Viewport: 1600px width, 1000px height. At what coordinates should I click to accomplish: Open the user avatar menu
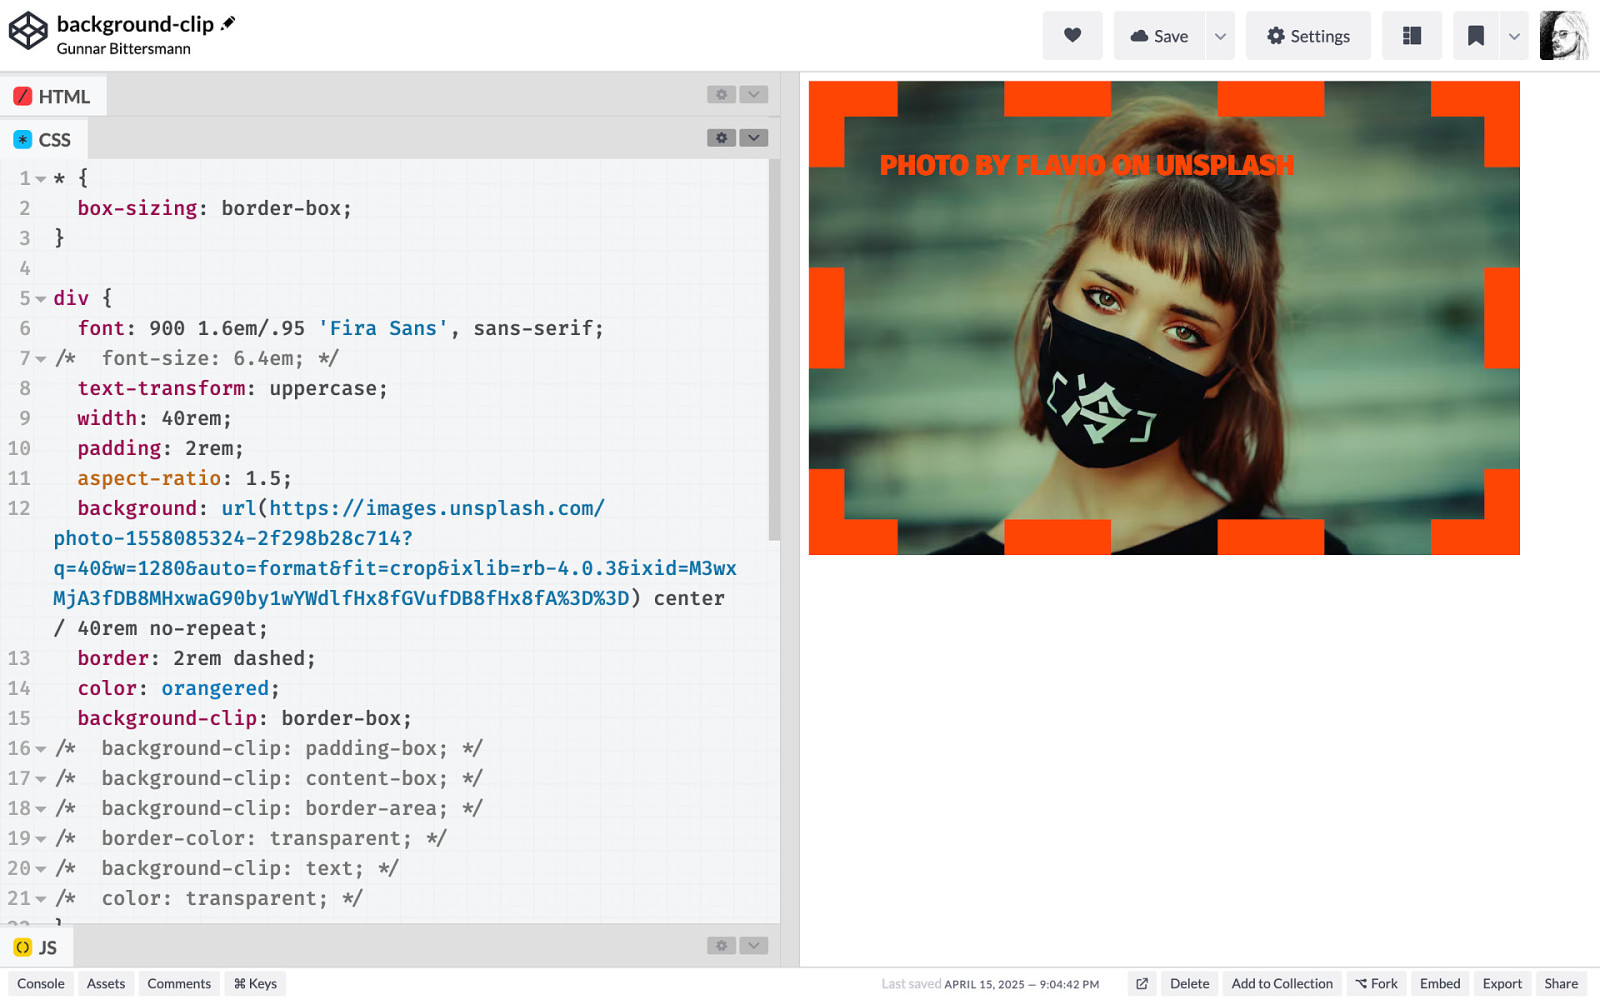click(x=1564, y=36)
